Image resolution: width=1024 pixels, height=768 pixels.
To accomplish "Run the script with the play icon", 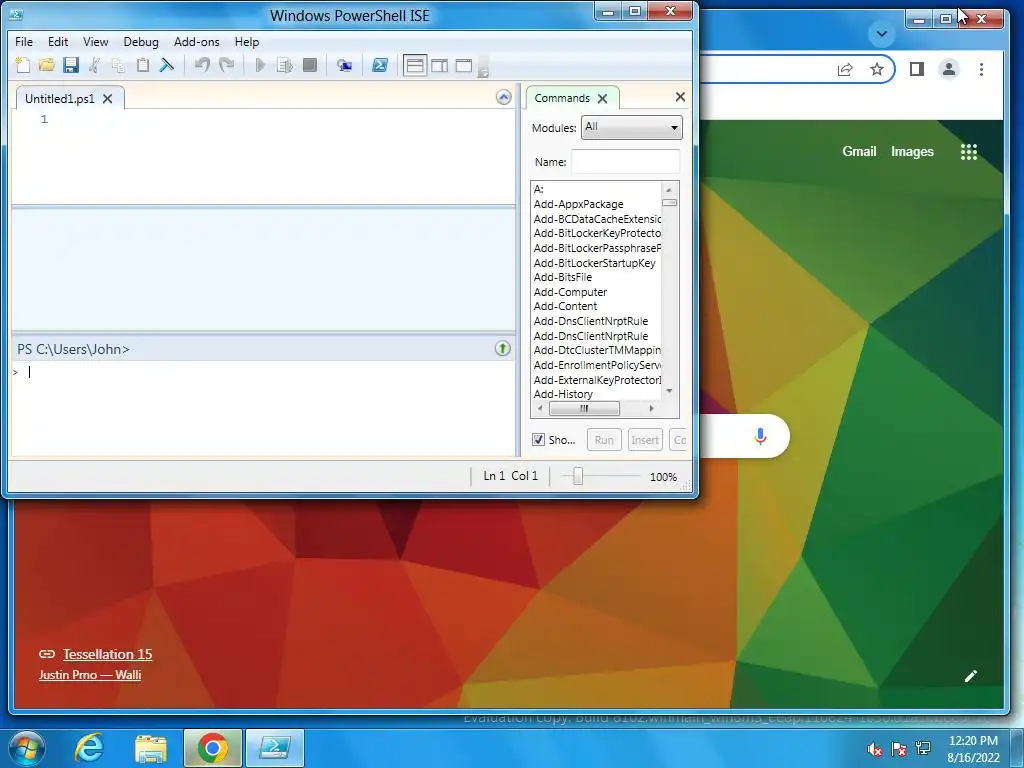I will click(260, 65).
